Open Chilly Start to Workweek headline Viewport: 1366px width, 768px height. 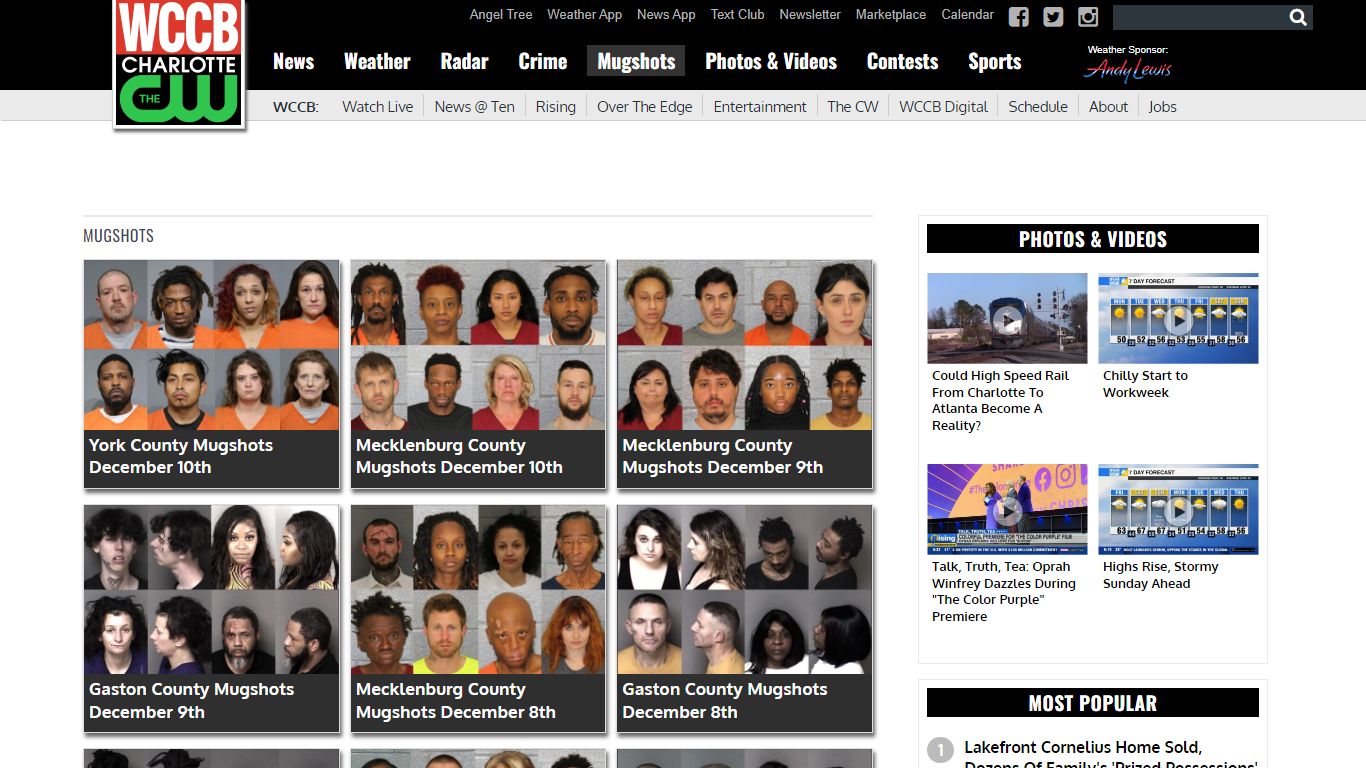tap(1146, 384)
